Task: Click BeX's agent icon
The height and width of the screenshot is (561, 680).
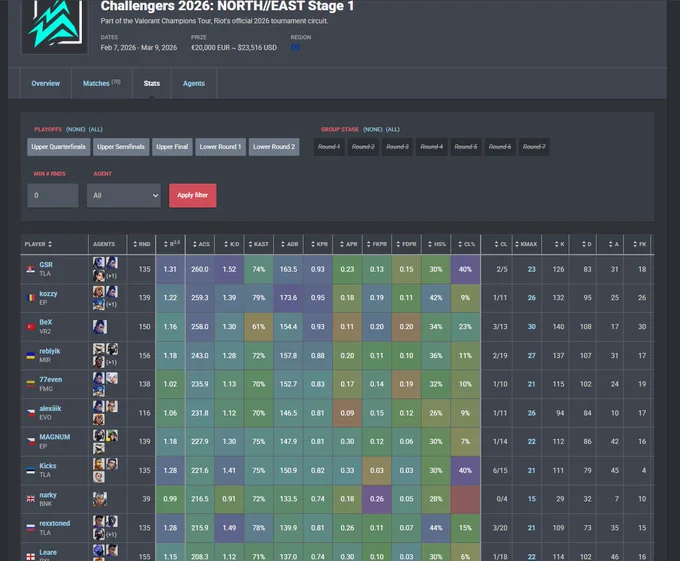Action: (100, 326)
